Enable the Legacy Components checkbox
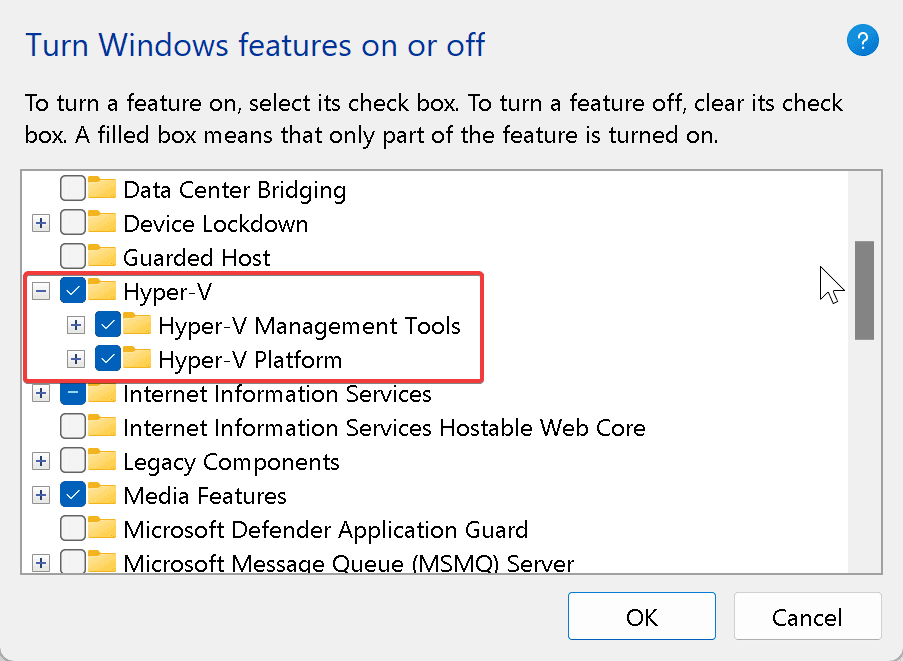This screenshot has width=903, height=661. pyautogui.click(x=73, y=460)
